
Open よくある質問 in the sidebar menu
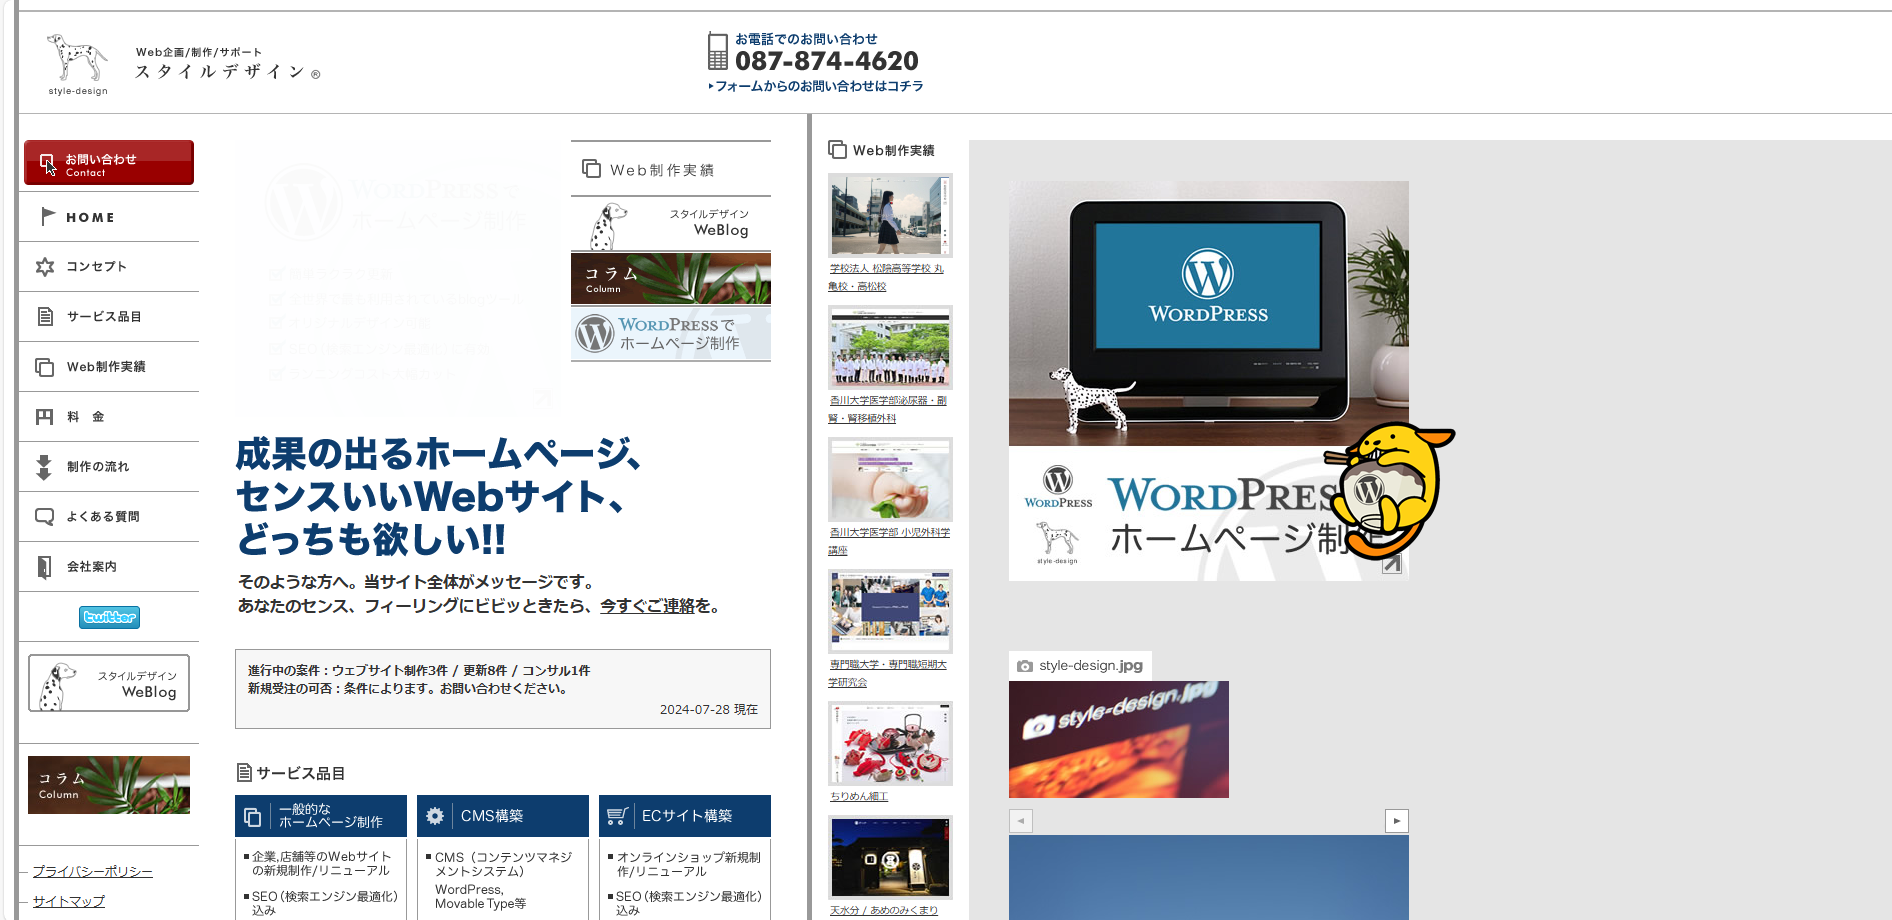pyautogui.click(x=109, y=517)
